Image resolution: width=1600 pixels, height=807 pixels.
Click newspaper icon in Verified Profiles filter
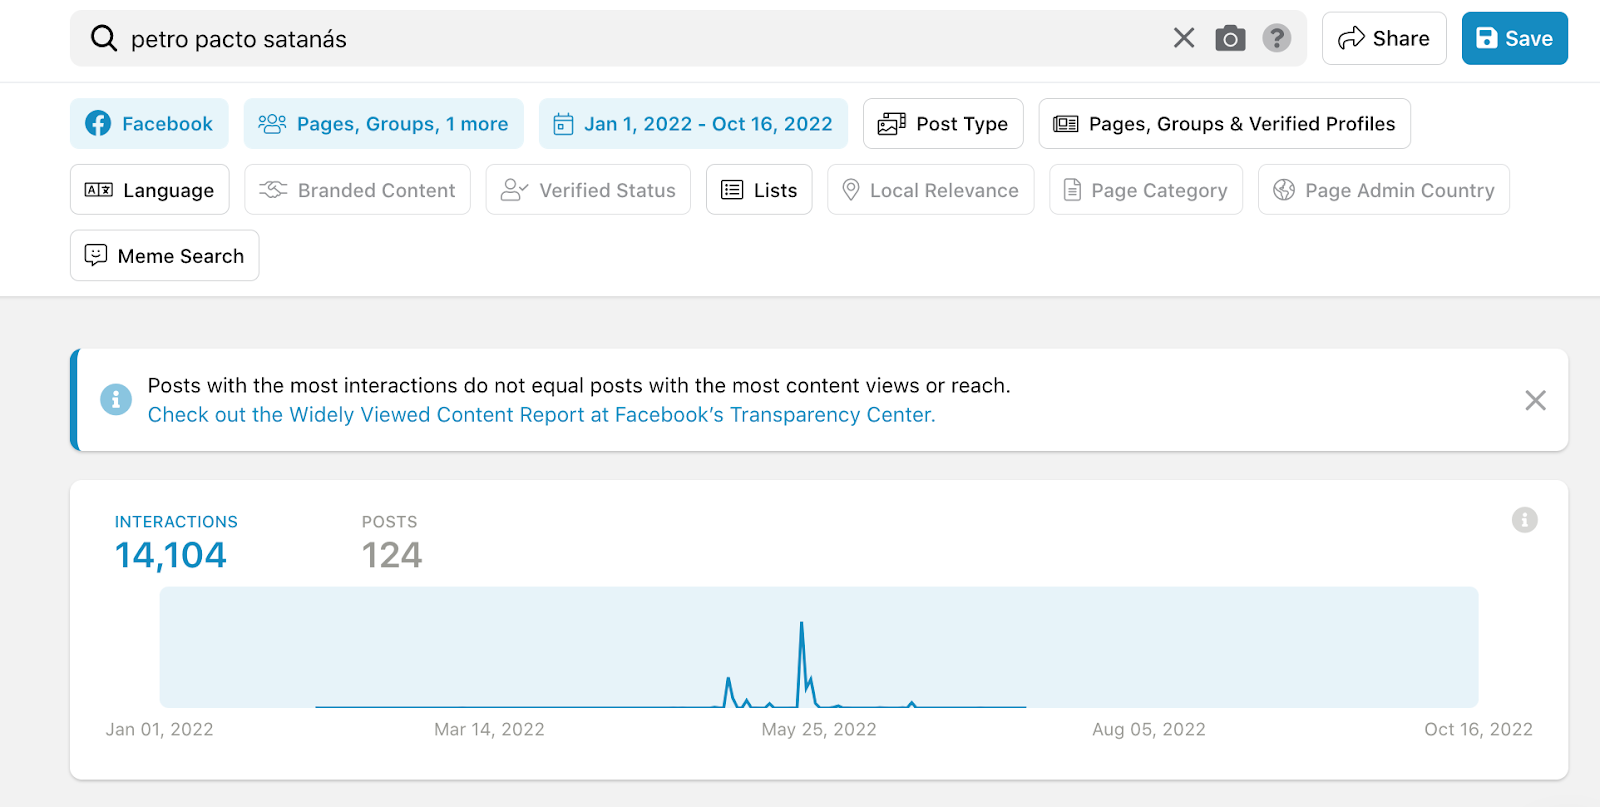pyautogui.click(x=1066, y=124)
